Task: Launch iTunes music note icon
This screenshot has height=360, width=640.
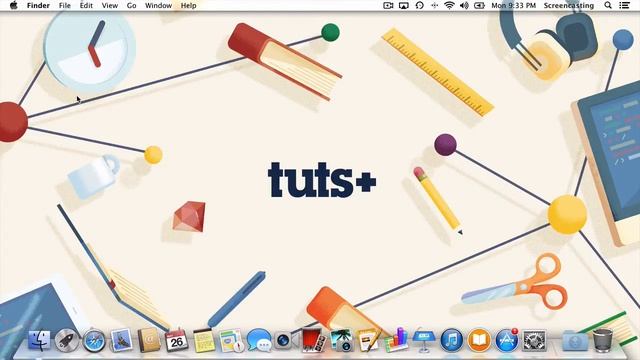Action: point(451,340)
